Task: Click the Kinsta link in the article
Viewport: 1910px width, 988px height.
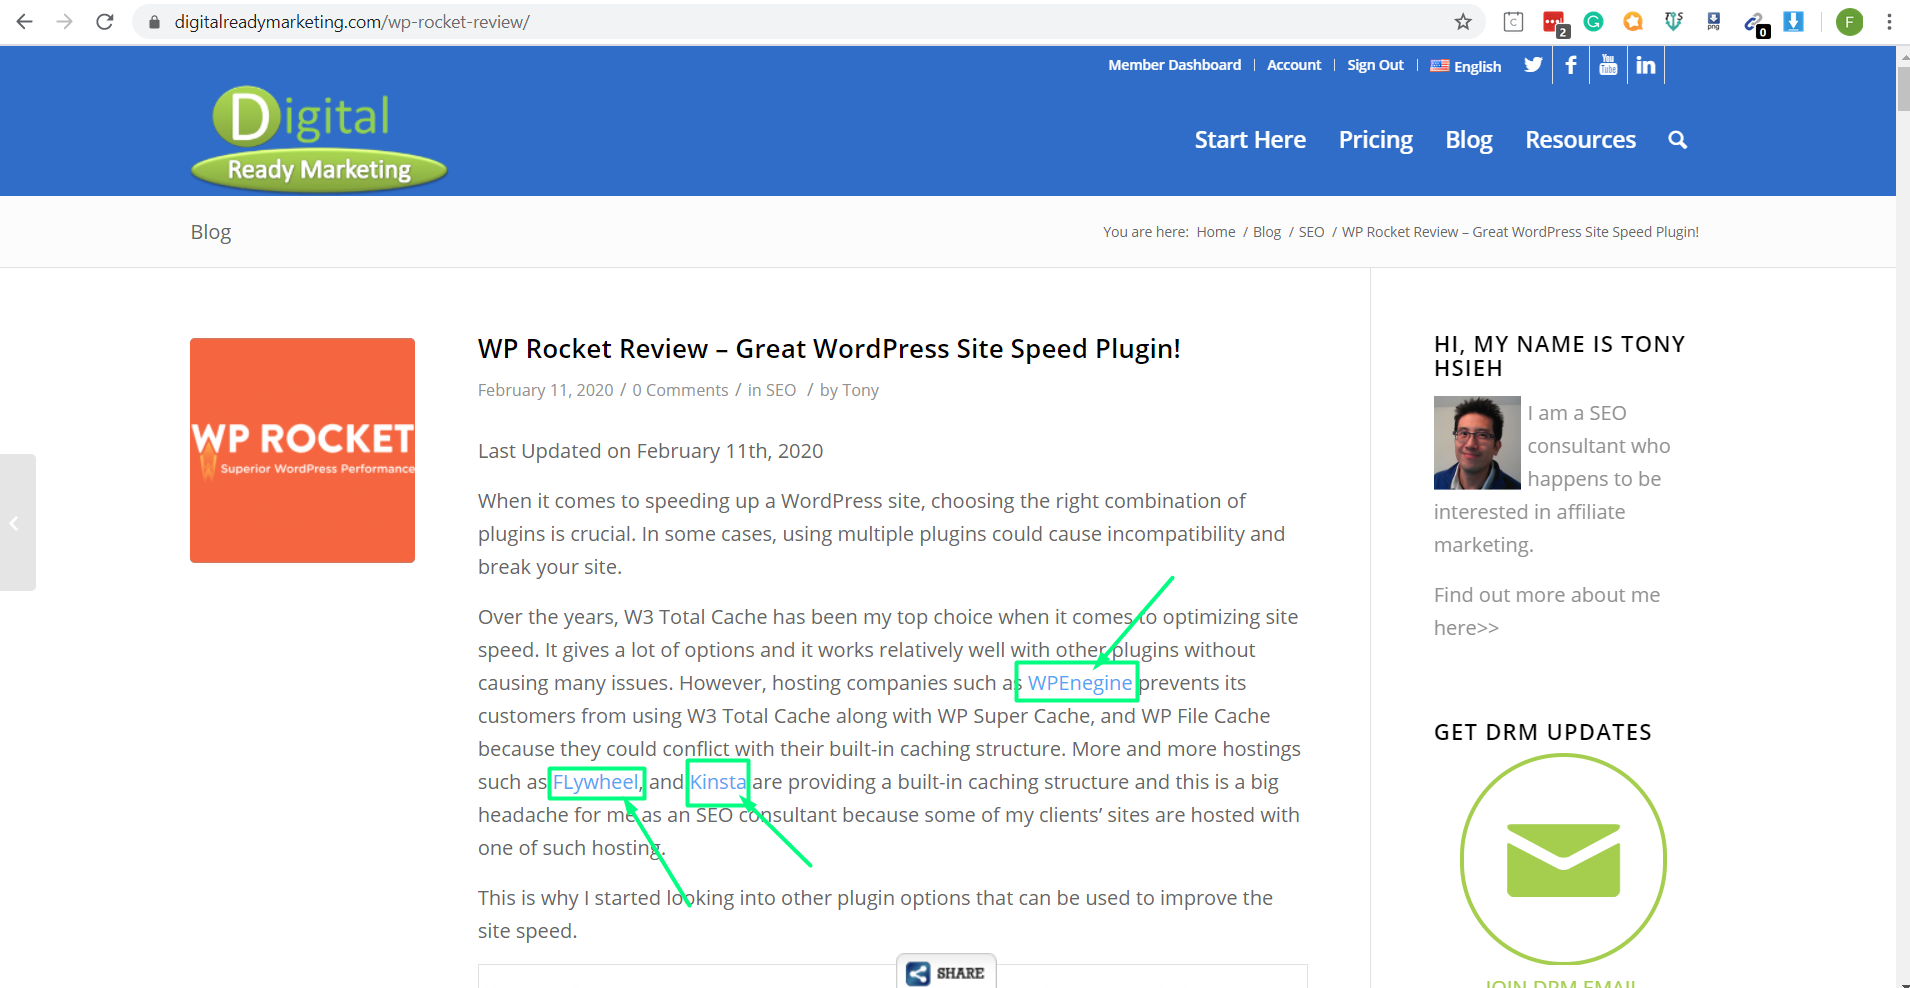Action: [x=718, y=782]
